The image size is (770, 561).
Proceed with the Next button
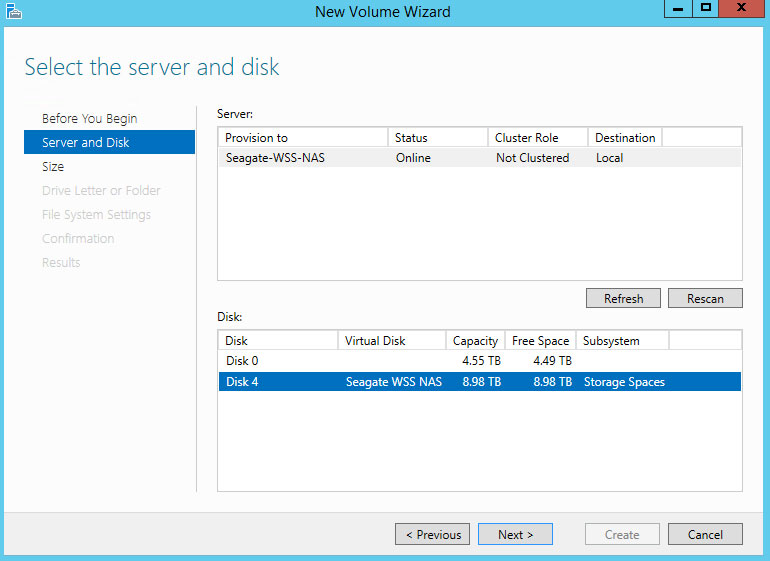pos(515,534)
